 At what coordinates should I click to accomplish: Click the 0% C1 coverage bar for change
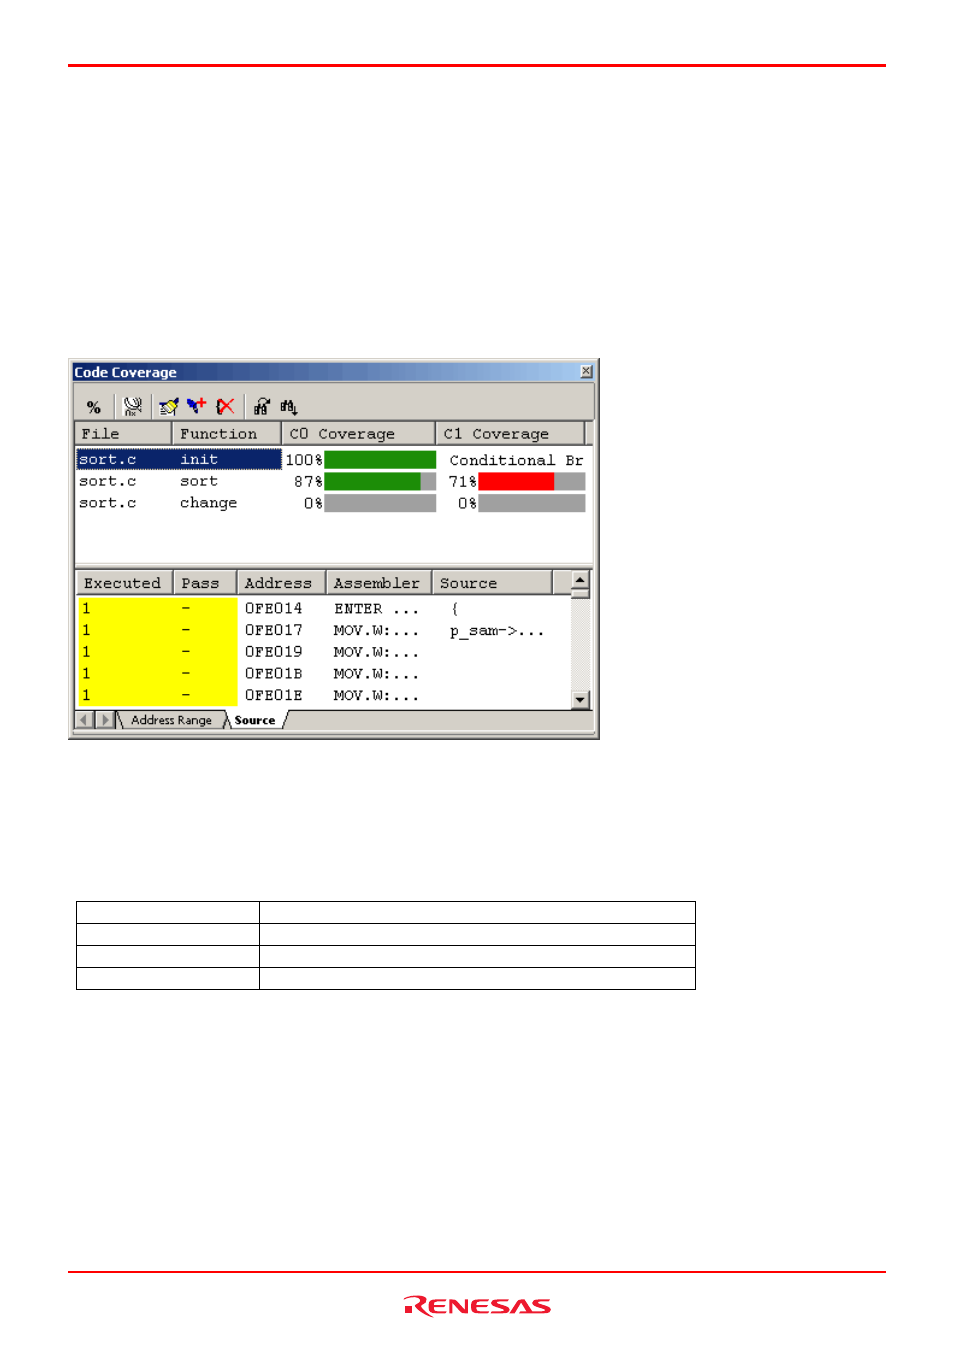[x=531, y=503]
